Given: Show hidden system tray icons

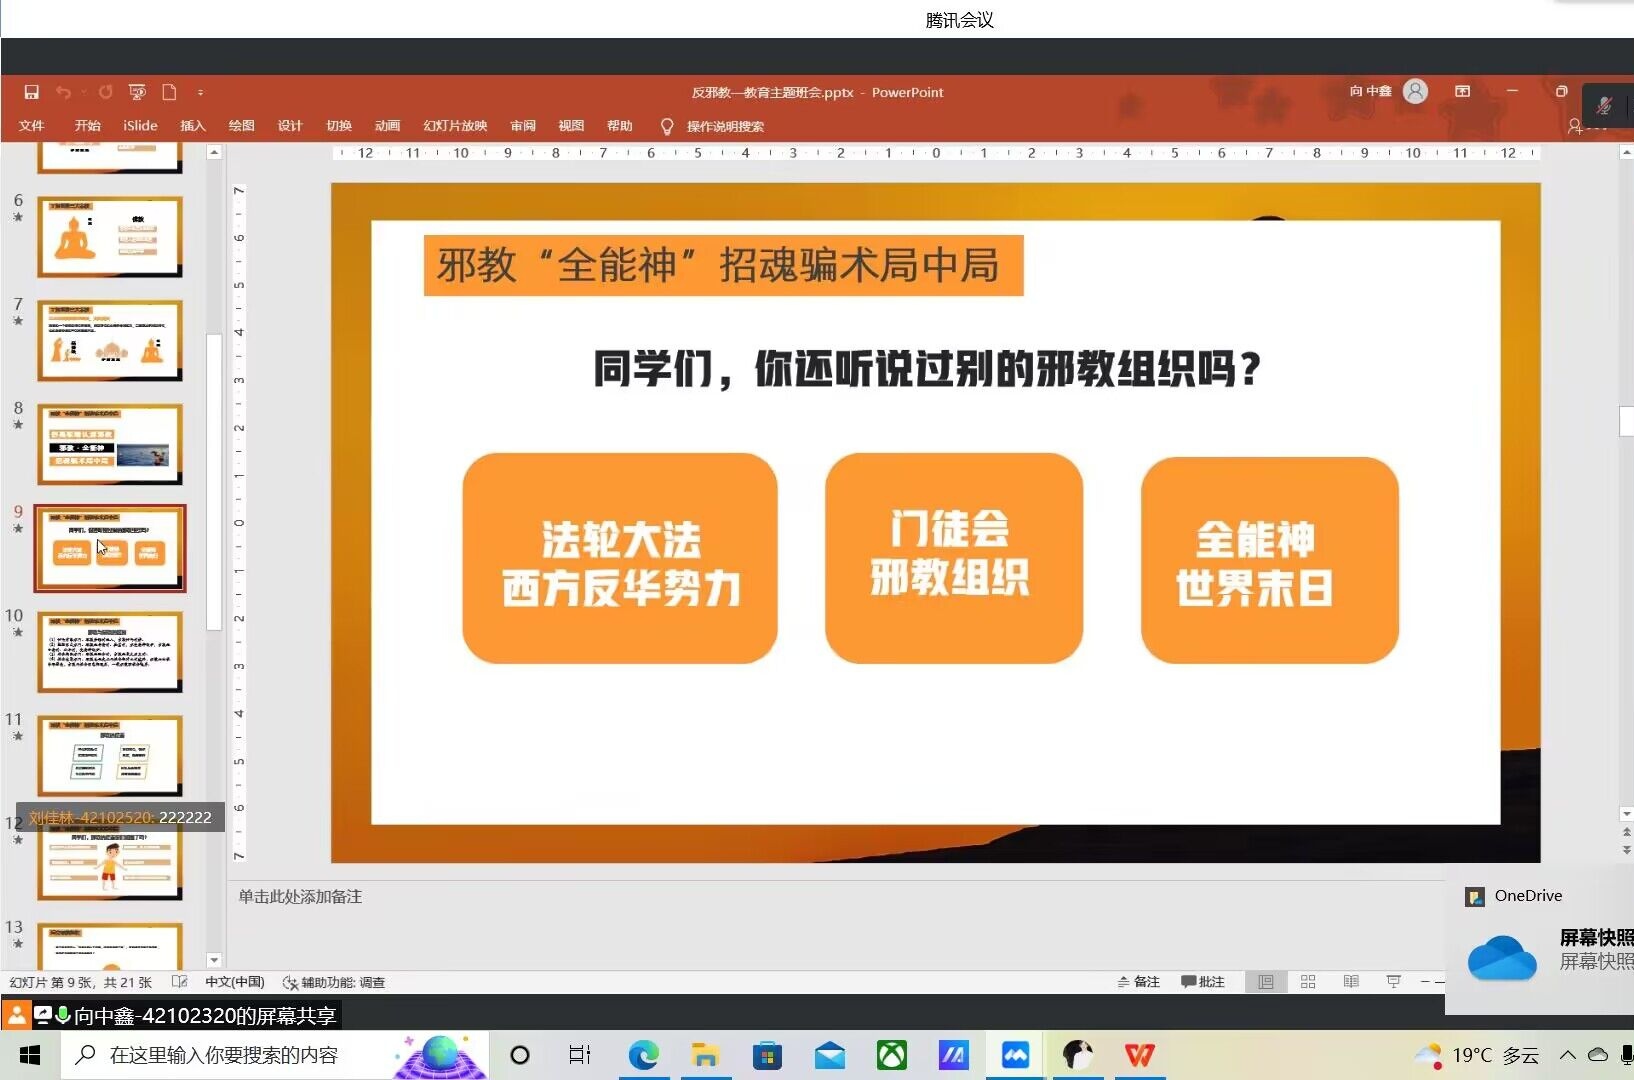Looking at the screenshot, I should [1567, 1055].
